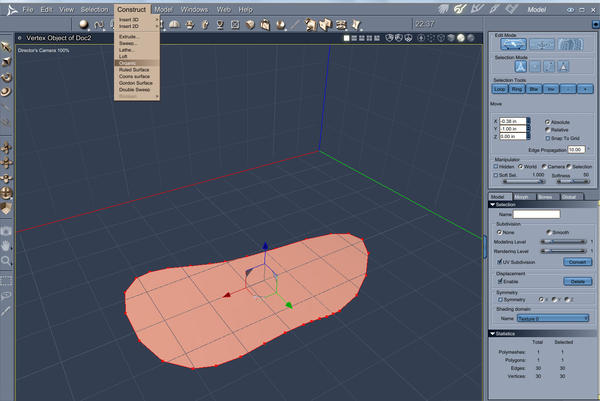
Task: Select the rotate tool in left toolbar
Action: 6,77
